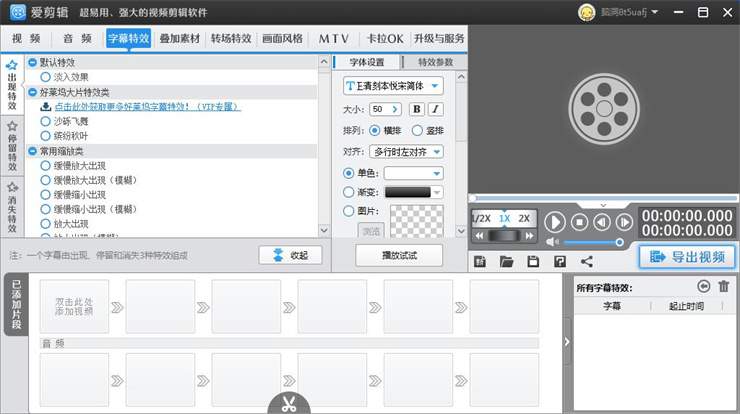The width and height of the screenshot is (740, 414).
Task: Step to the next frame
Action: 624,222
